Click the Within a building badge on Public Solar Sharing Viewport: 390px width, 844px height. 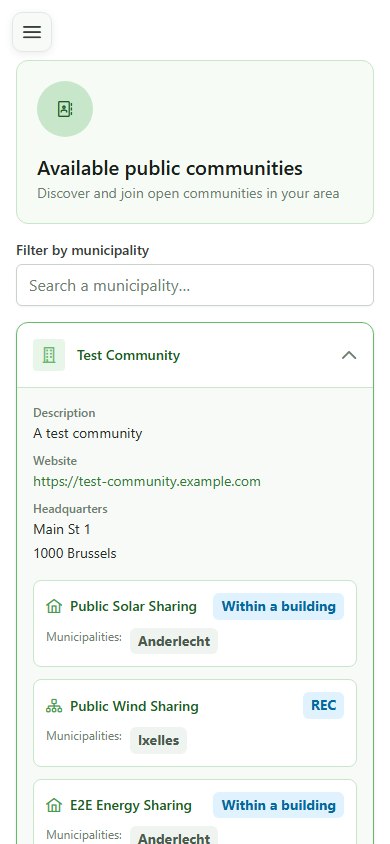point(279,607)
